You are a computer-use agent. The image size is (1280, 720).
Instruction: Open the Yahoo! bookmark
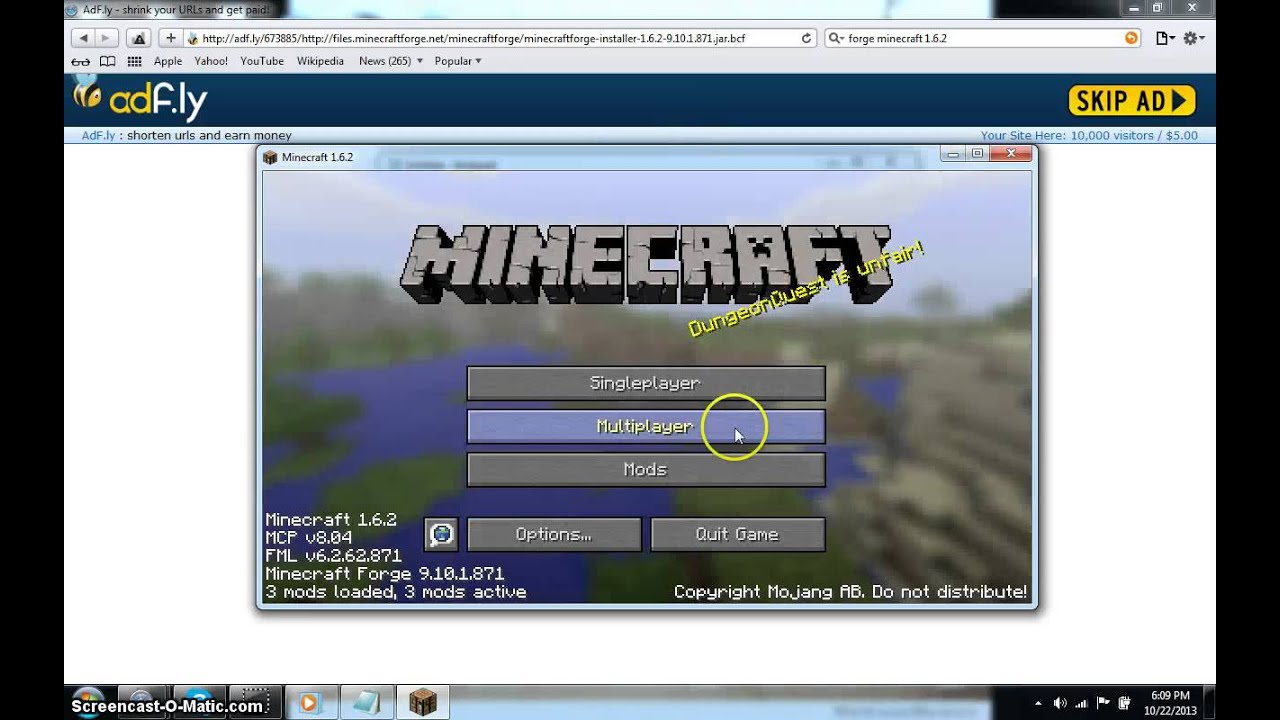tap(211, 61)
